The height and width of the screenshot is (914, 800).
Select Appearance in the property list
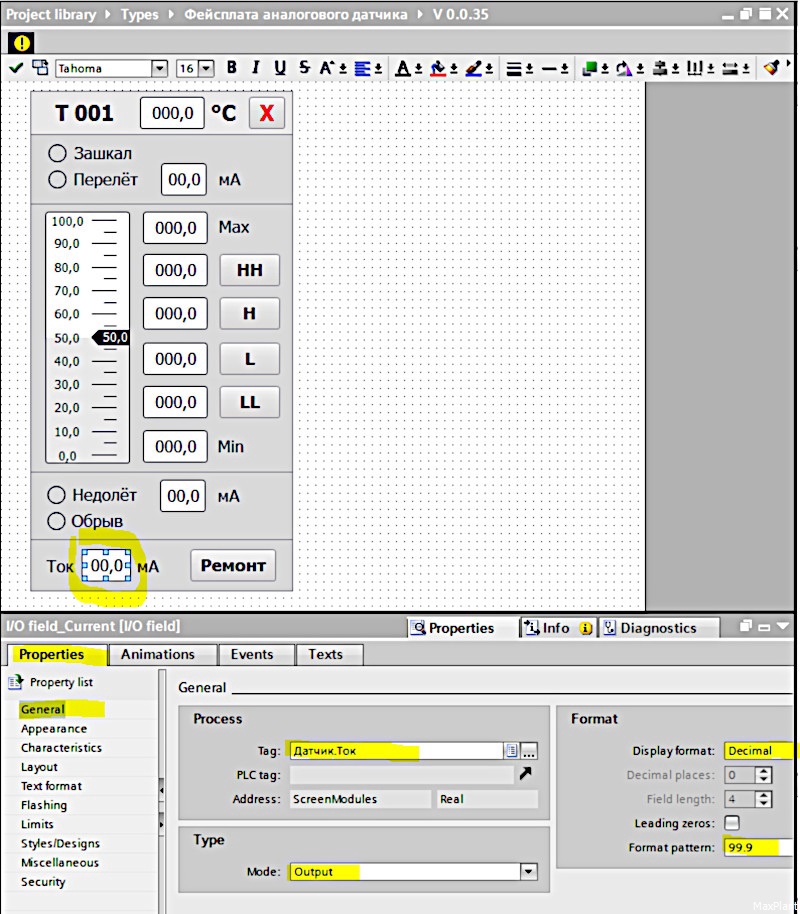(x=54, y=729)
